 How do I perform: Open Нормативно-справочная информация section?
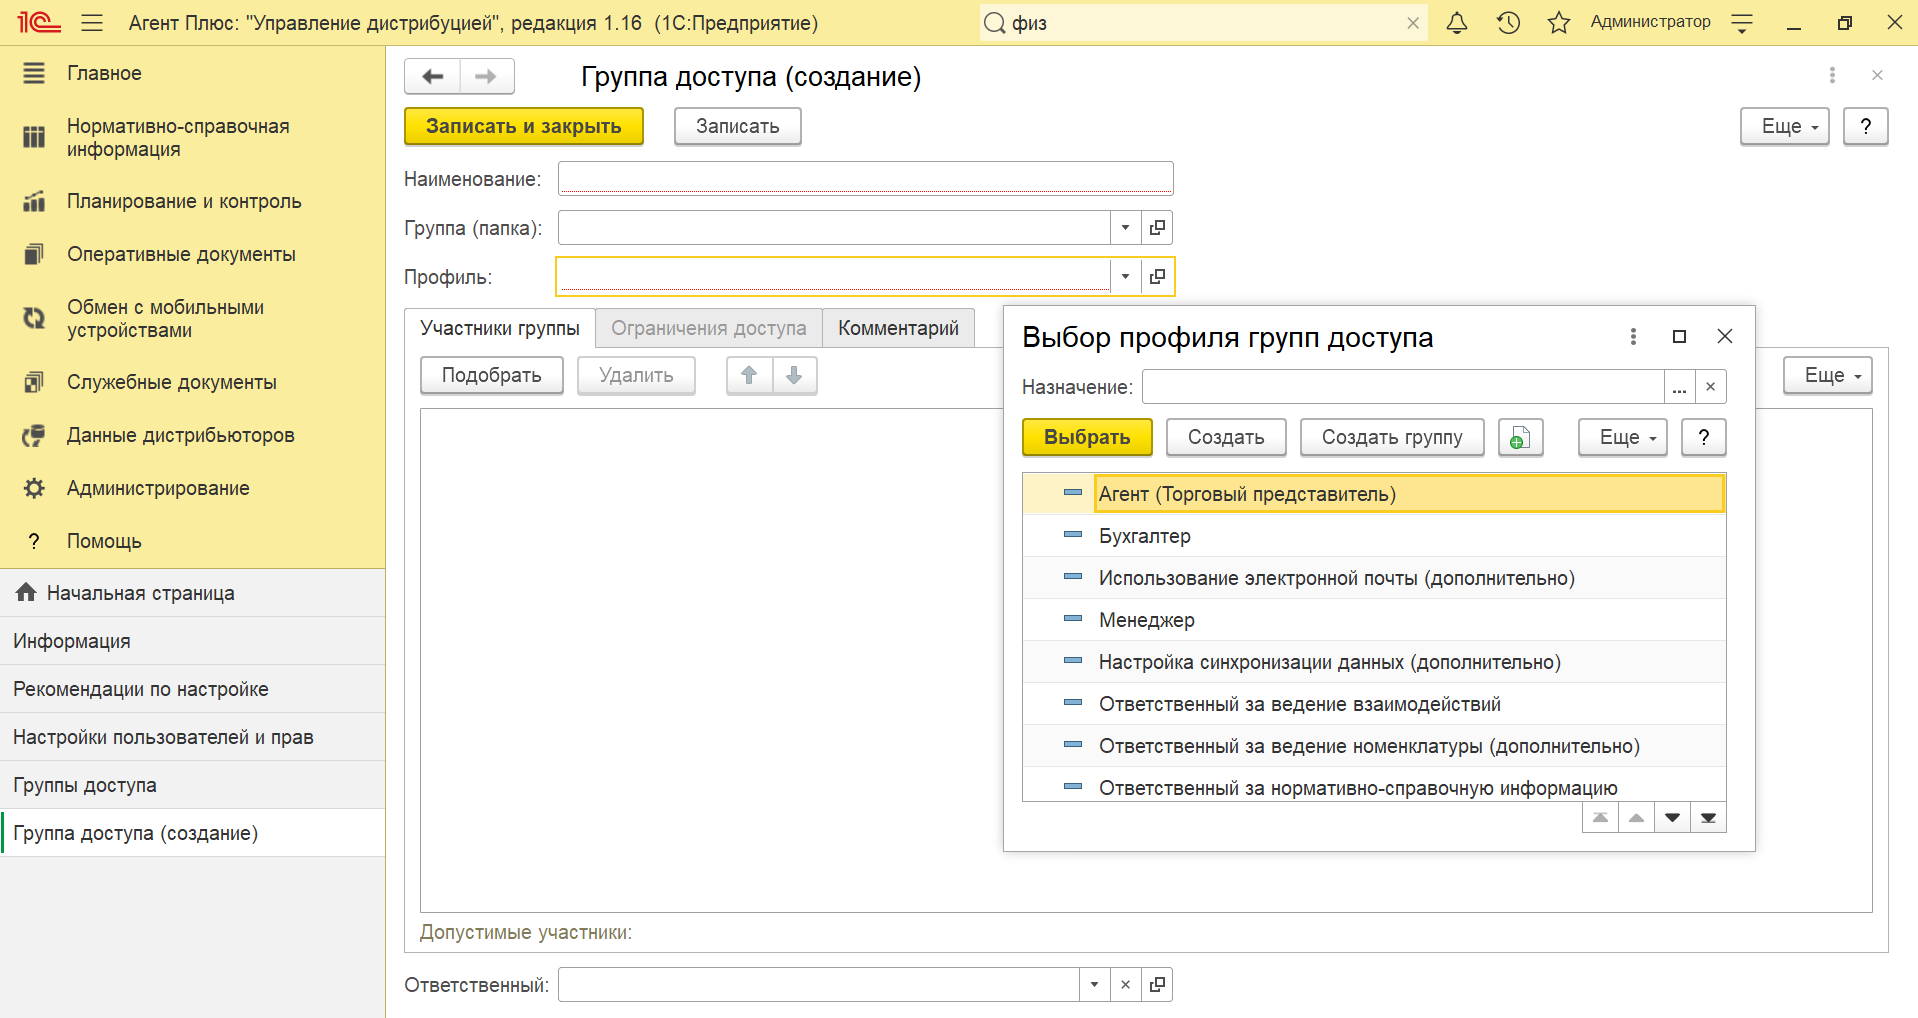click(192, 137)
